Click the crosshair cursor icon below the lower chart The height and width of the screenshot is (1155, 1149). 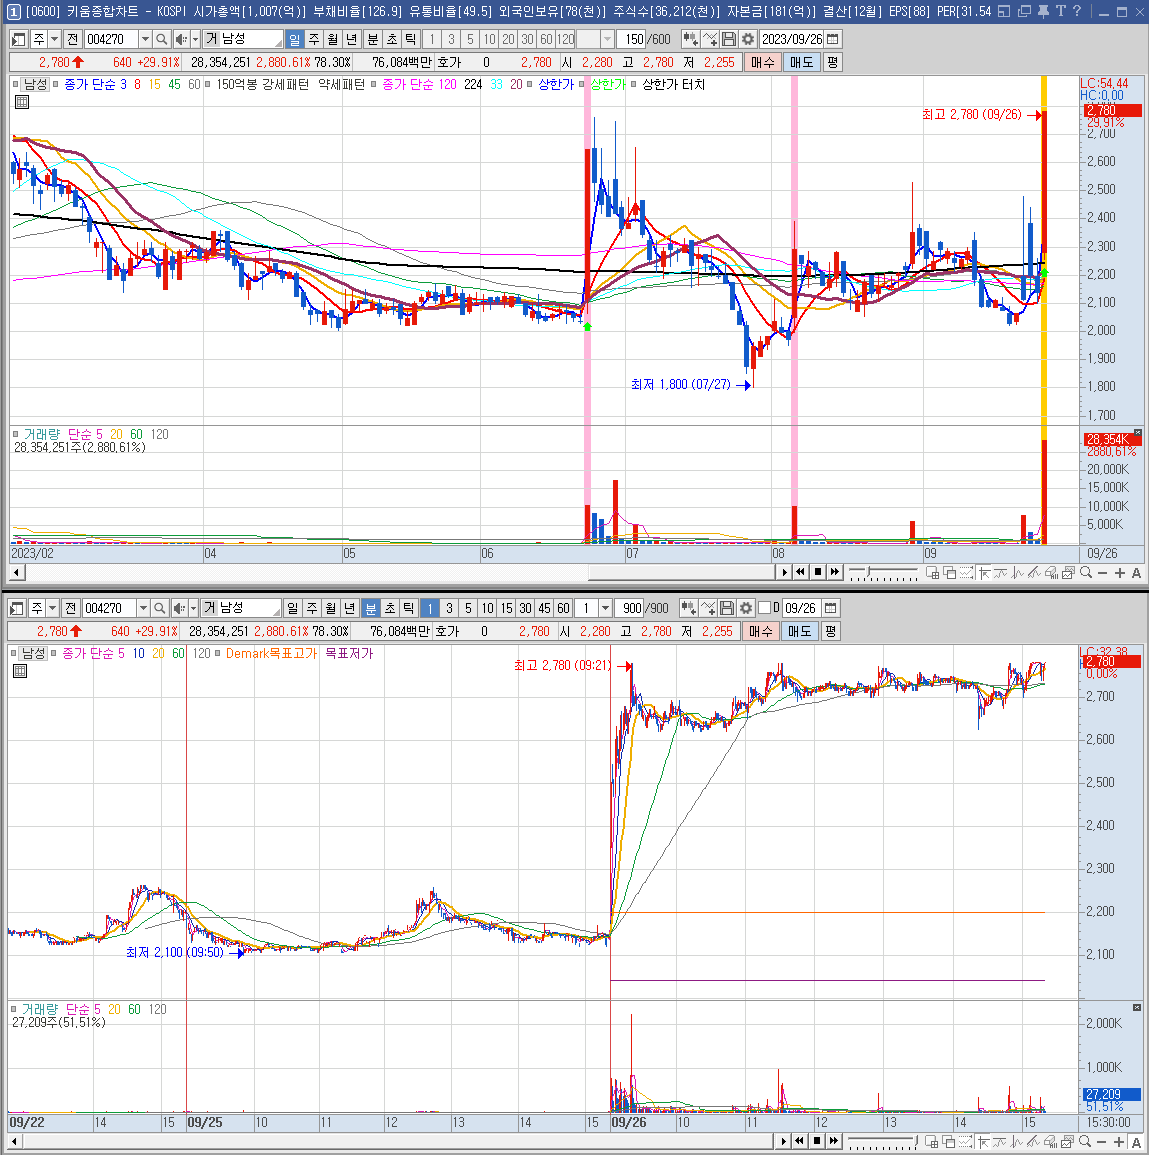click(984, 1141)
